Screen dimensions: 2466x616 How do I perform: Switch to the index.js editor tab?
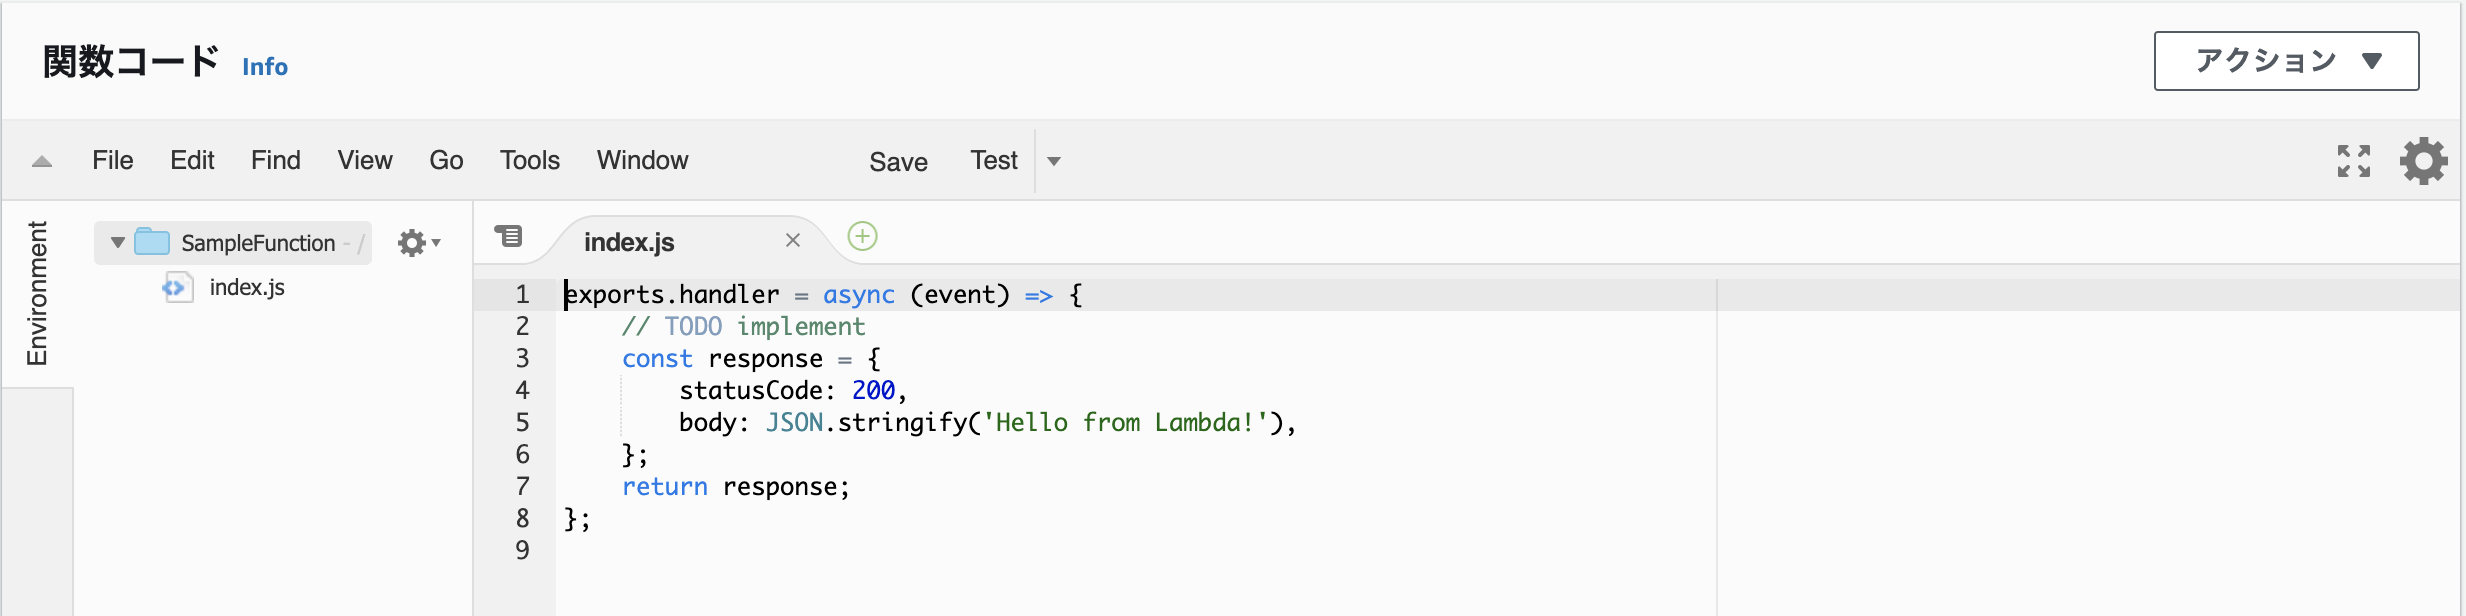click(629, 242)
